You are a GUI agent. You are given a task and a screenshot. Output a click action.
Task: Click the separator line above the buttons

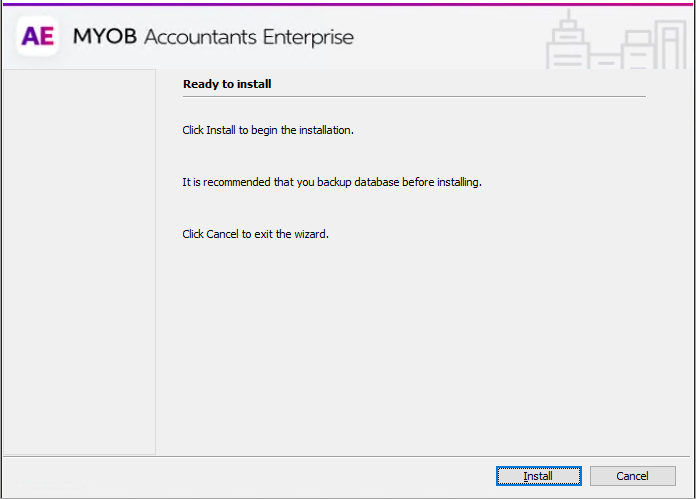pyautogui.click(x=348, y=457)
